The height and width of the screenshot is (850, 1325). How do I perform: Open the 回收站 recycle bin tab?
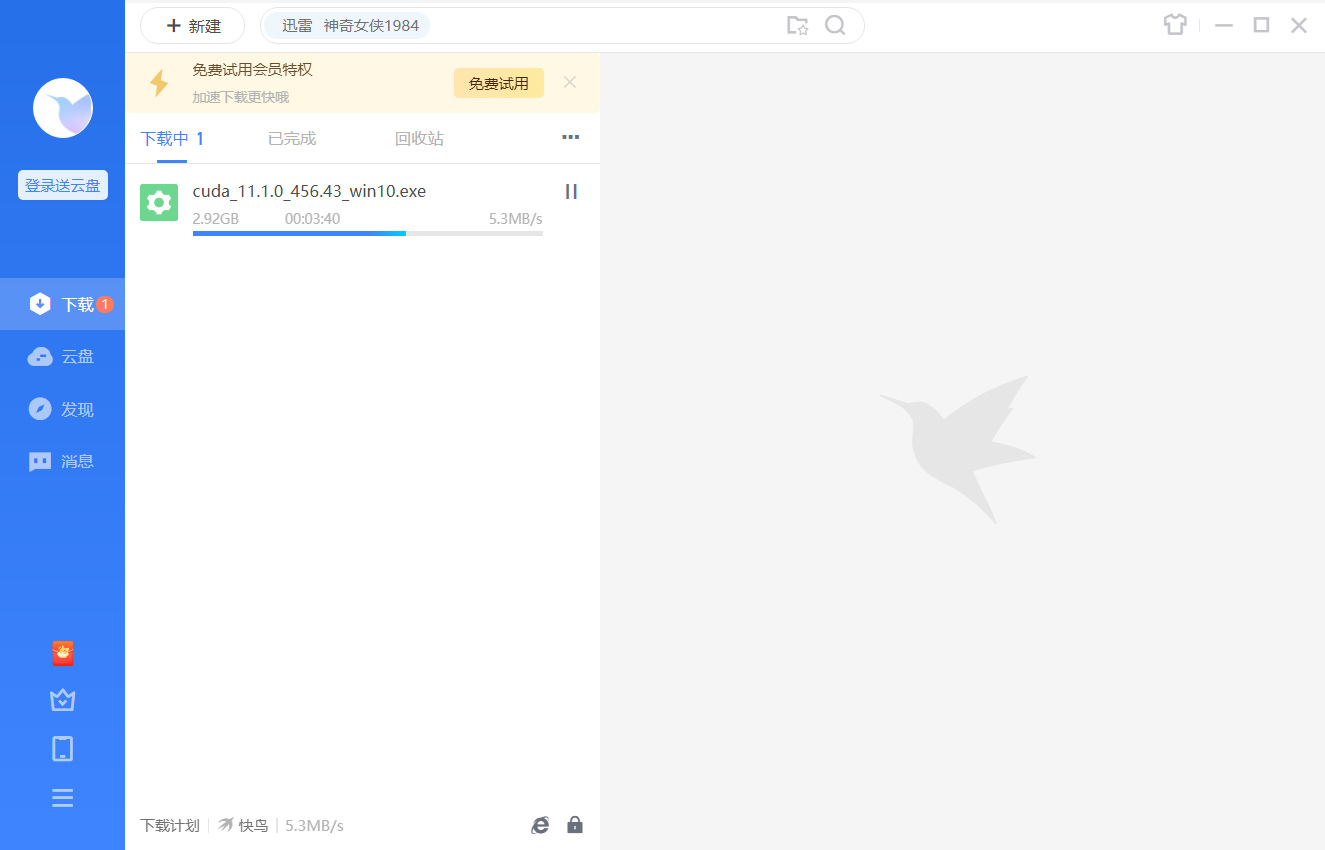419,138
